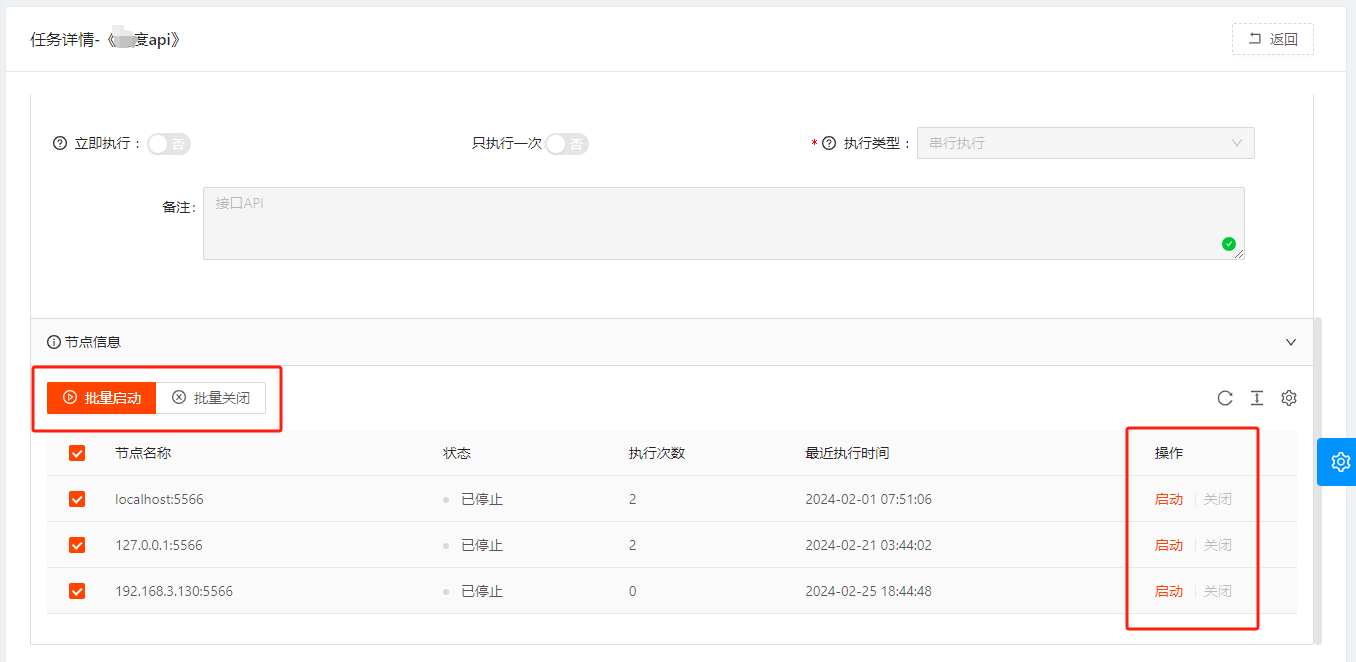Open the 执行类型 dropdown
This screenshot has height=662, width=1356.
pyautogui.click(x=1085, y=143)
